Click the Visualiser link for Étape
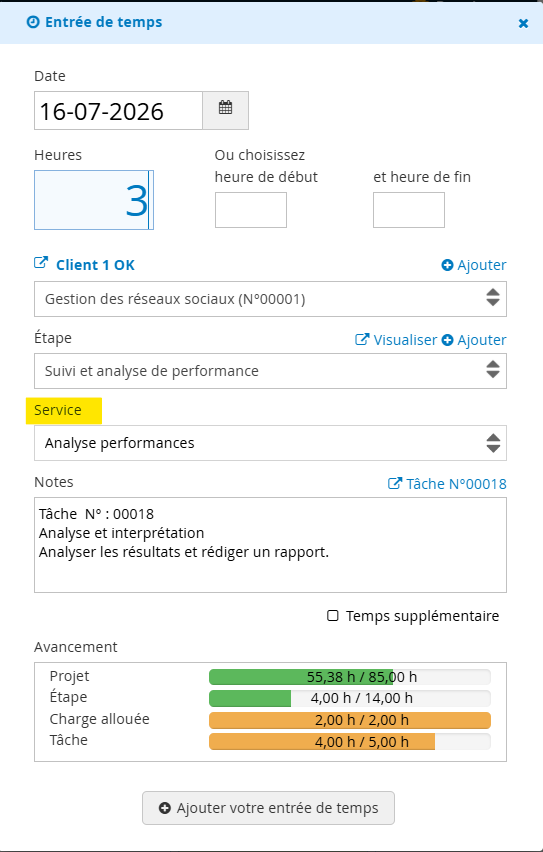Image resolution: width=543 pixels, height=852 pixels. (405, 340)
